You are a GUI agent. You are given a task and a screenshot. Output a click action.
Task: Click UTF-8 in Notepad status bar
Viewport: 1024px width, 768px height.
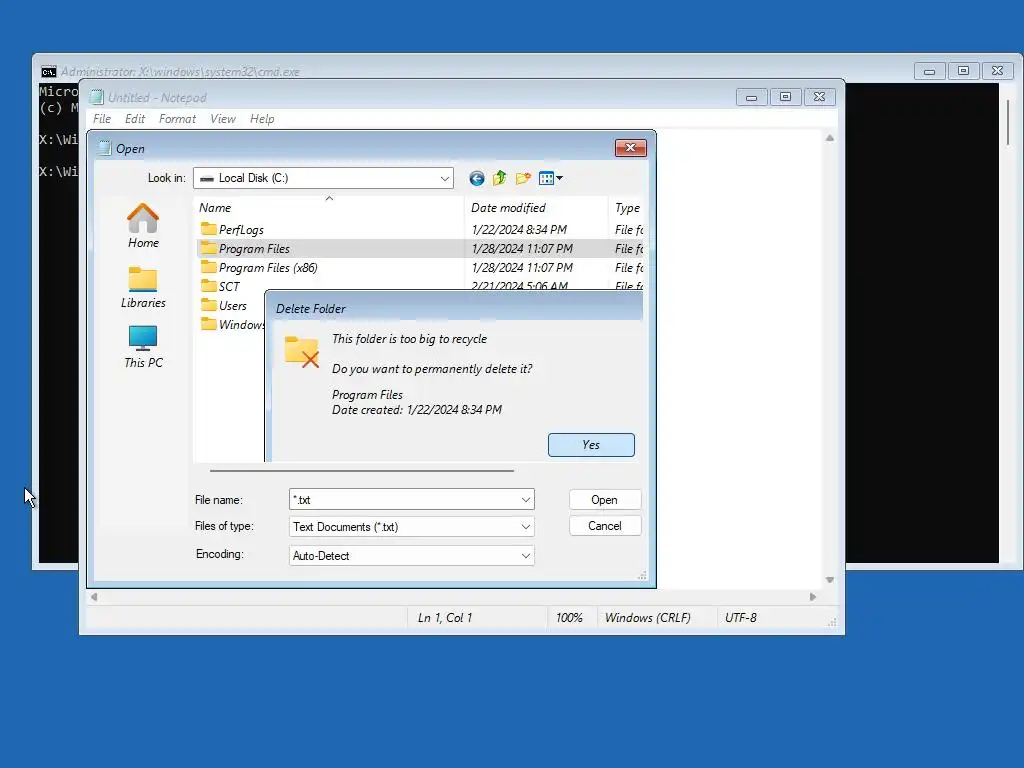741,618
